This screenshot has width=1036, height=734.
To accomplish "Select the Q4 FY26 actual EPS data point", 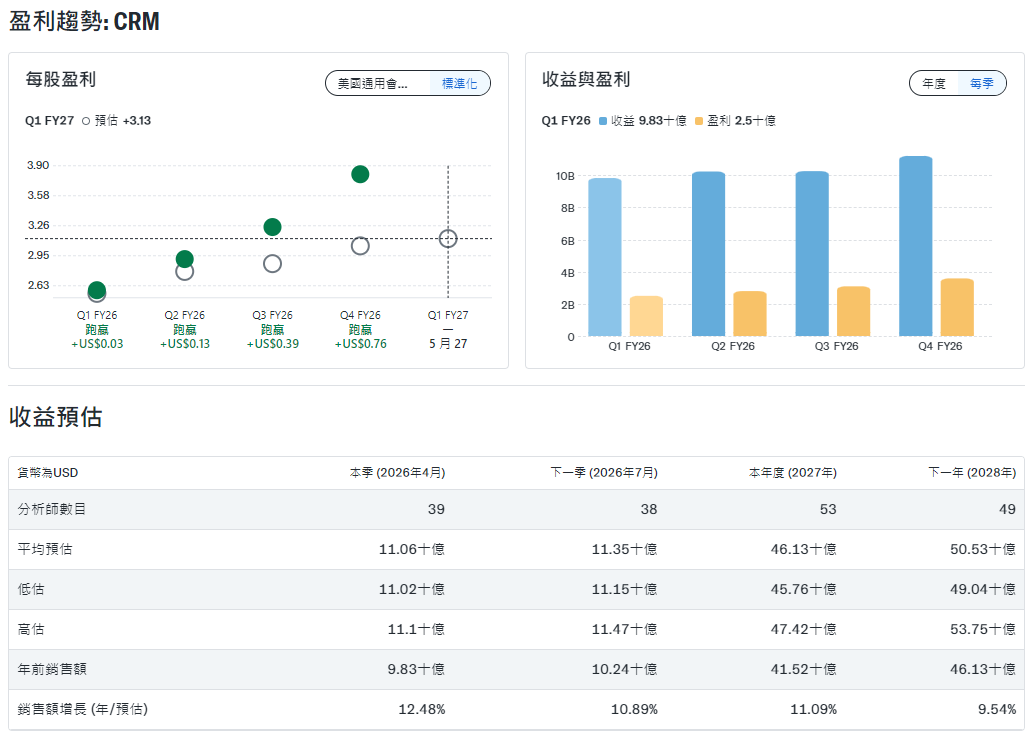I will [x=360, y=174].
